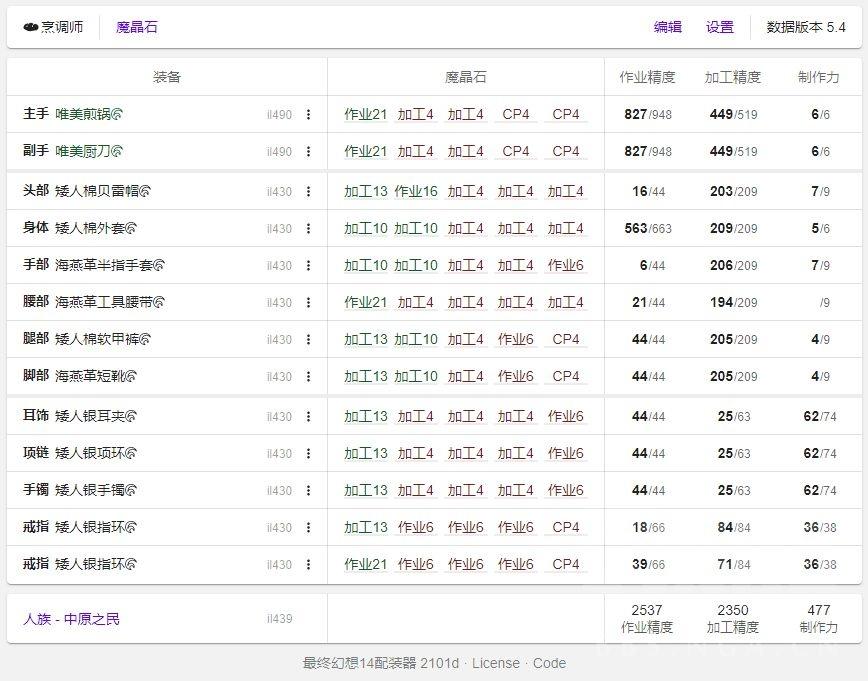Click the 烹调师 job icon
The image size is (868, 681).
tap(30, 28)
